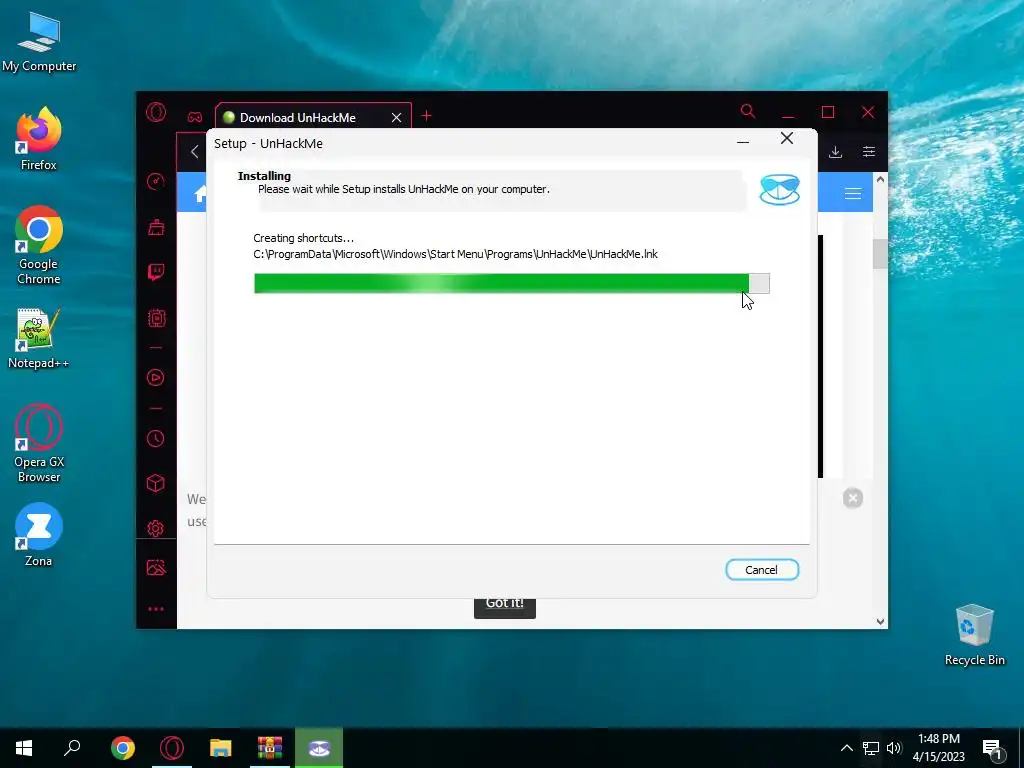Select the Google Chrome desktop shortcut
The width and height of the screenshot is (1024, 768).
pyautogui.click(x=39, y=246)
